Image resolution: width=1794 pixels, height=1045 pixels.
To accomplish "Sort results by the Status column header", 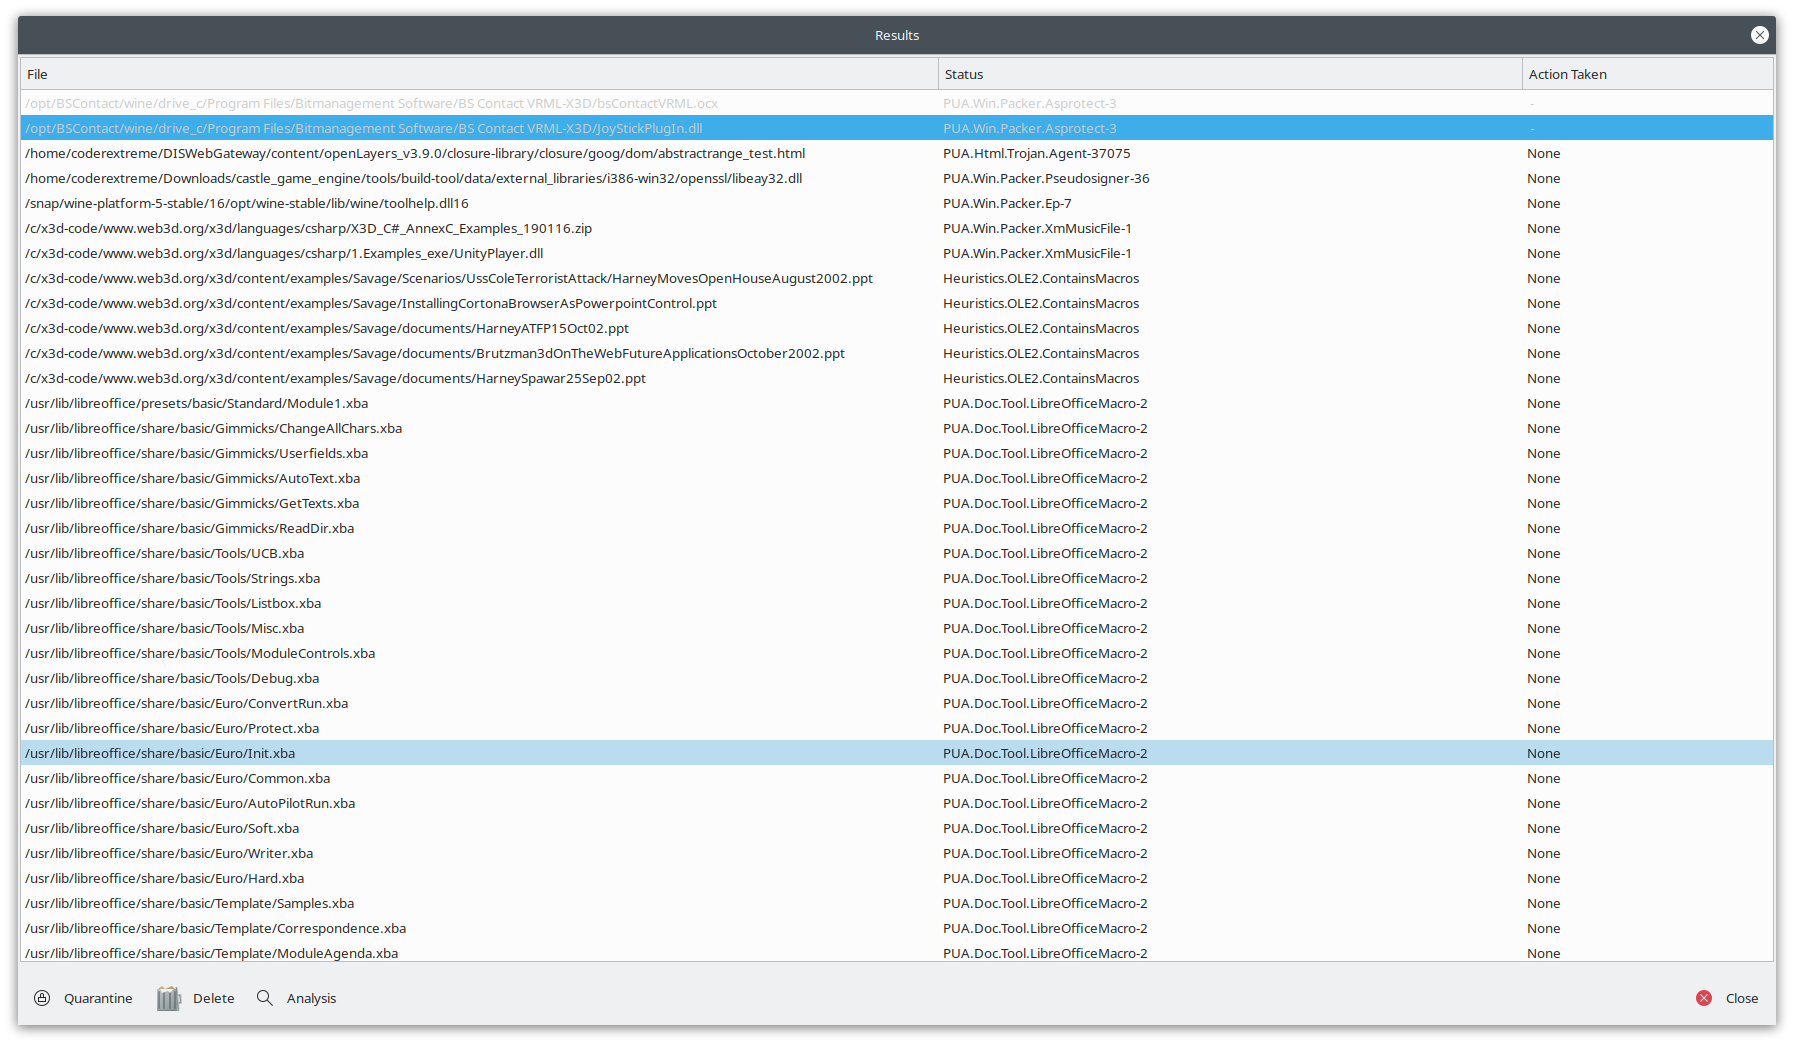I will coord(1229,74).
